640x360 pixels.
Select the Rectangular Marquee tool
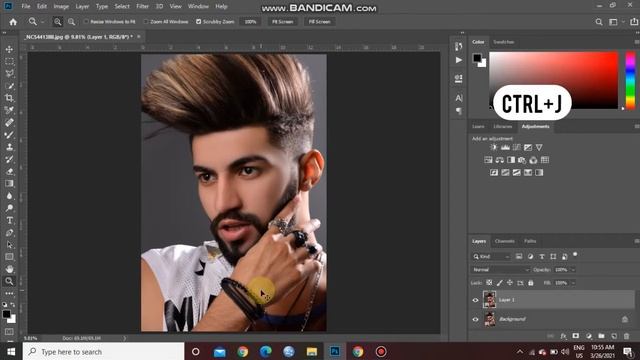point(9,61)
